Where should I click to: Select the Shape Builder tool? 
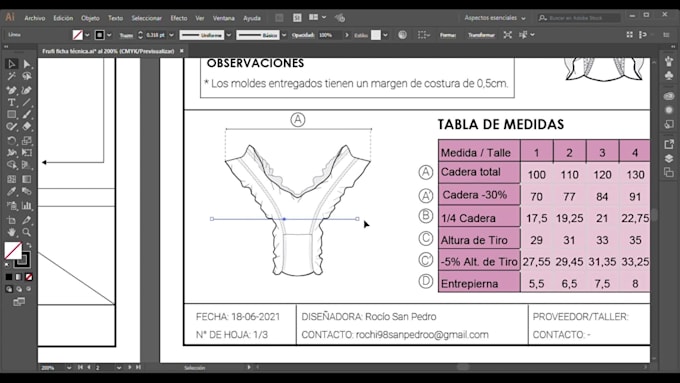click(x=11, y=165)
